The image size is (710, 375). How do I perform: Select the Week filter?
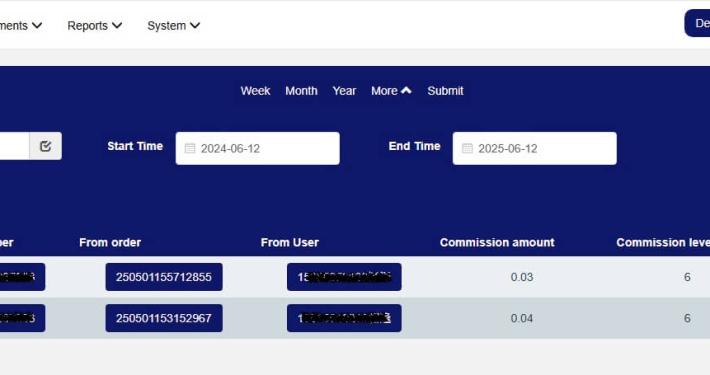255,91
